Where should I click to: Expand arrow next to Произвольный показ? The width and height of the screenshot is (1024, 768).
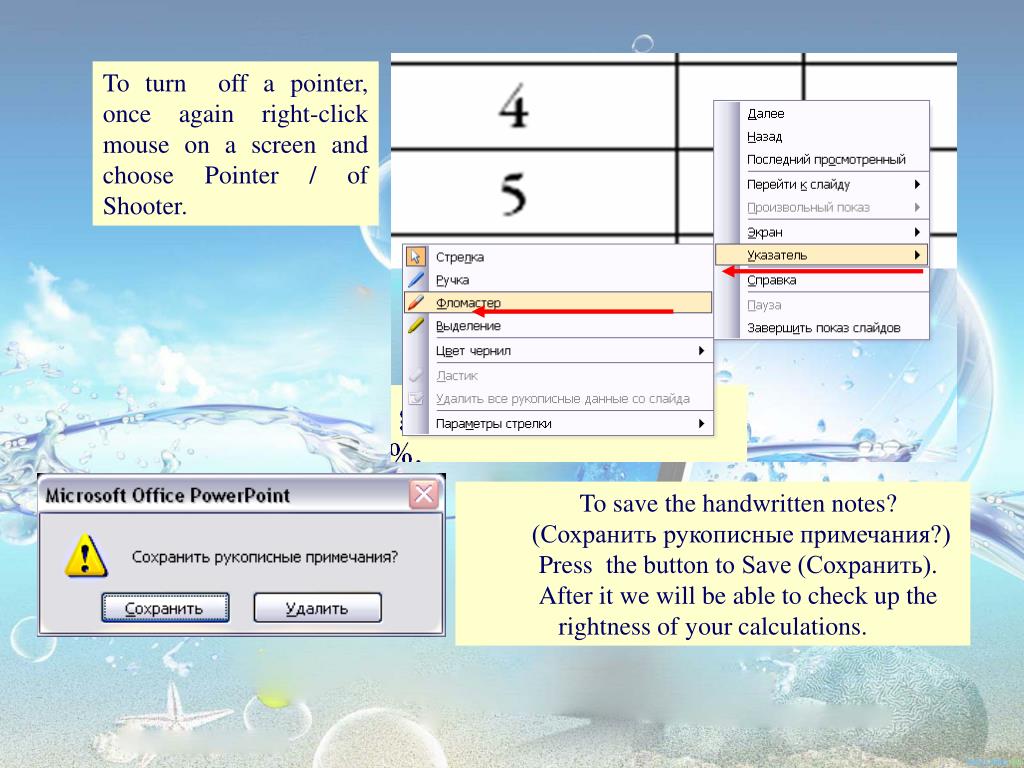(x=918, y=207)
